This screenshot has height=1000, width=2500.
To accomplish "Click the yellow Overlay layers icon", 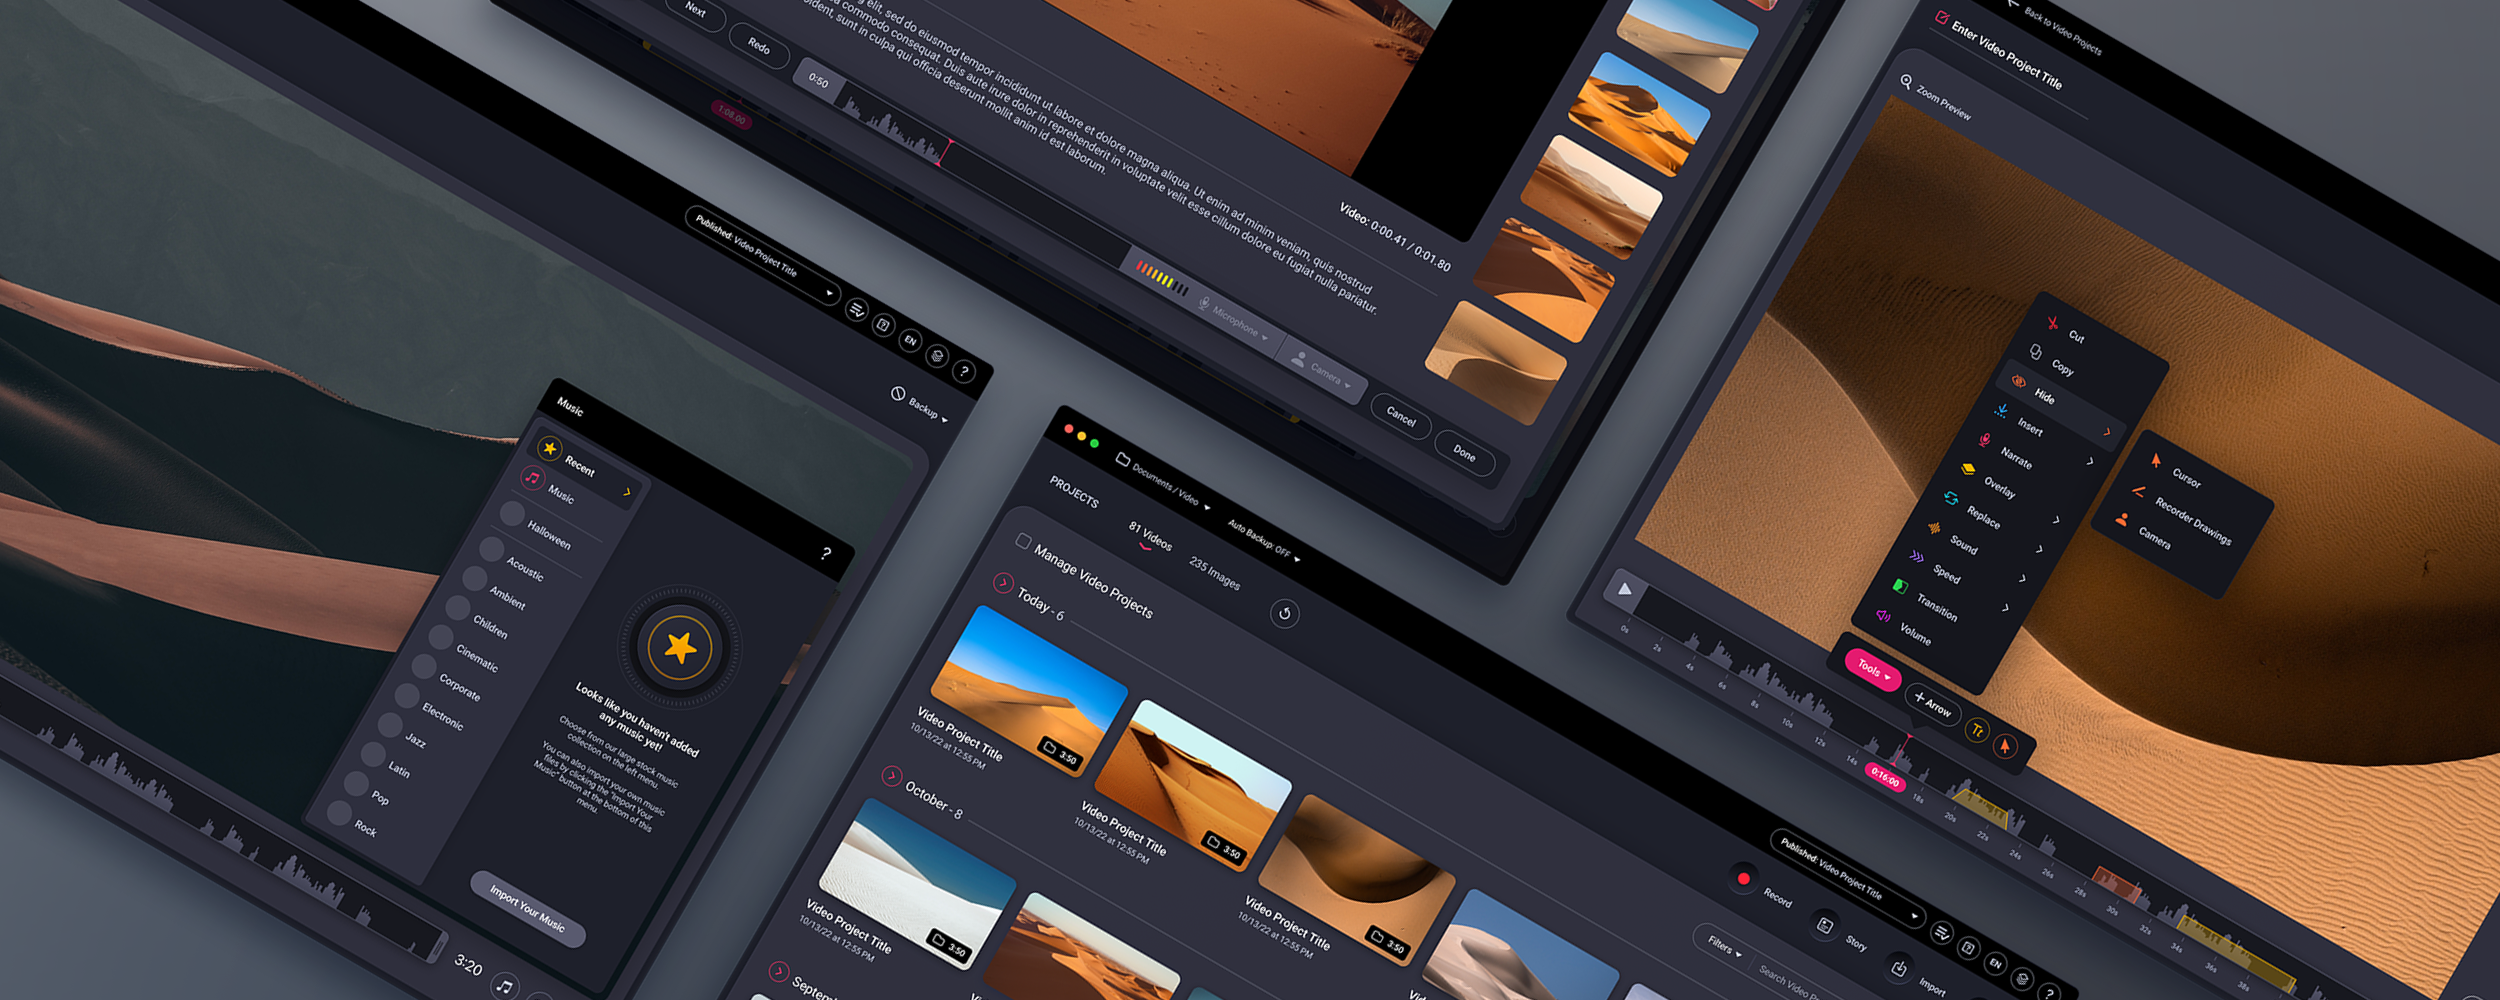I will pyautogui.click(x=1968, y=469).
